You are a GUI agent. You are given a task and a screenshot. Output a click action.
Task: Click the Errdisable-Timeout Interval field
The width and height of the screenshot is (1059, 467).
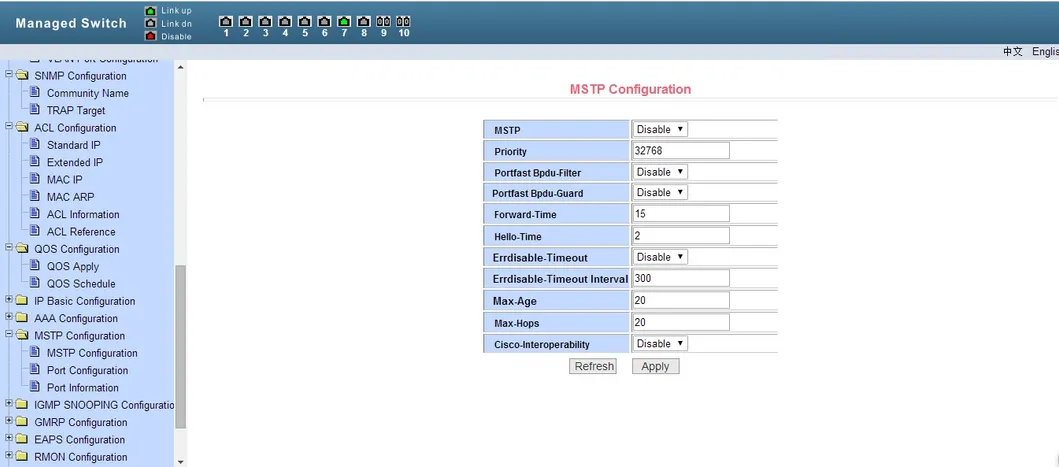pyautogui.click(x=681, y=278)
